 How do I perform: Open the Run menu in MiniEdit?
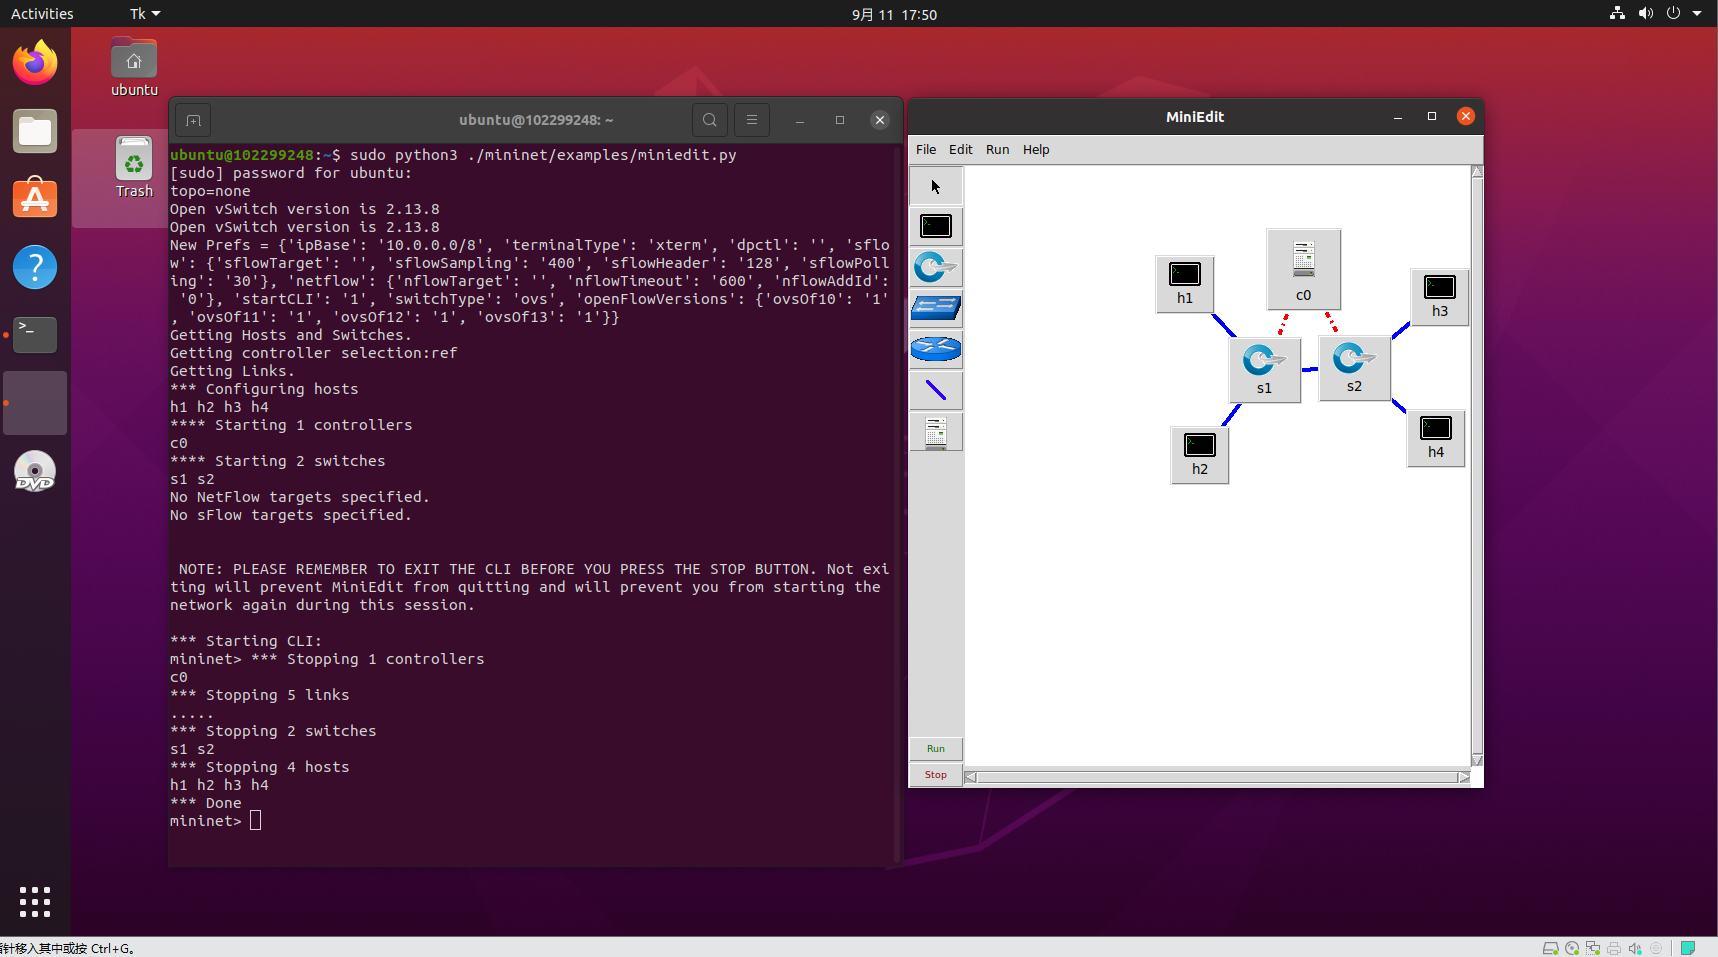click(x=998, y=149)
